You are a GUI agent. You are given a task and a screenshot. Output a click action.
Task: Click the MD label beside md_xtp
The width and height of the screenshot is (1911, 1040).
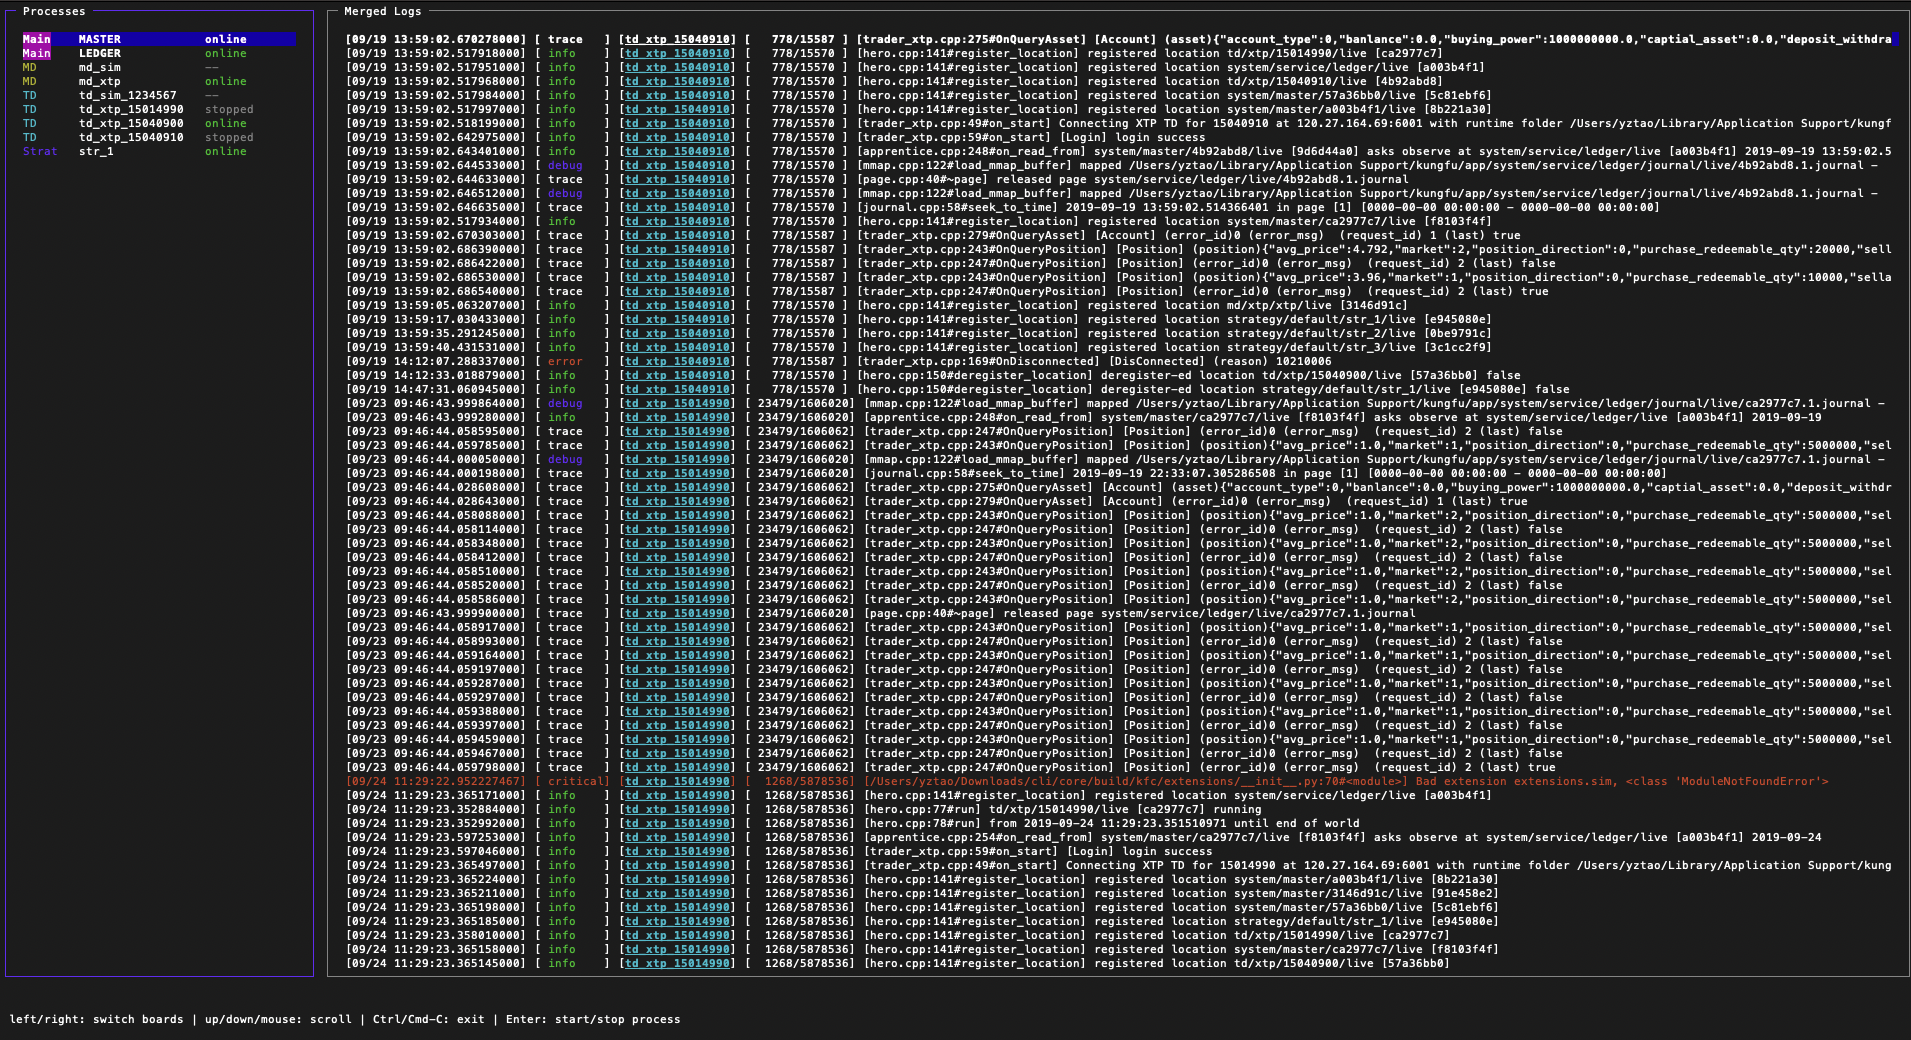29,81
